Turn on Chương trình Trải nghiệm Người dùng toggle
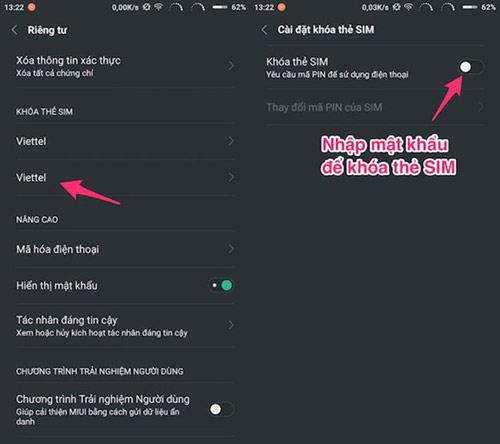This screenshot has width=500, height=444. click(x=221, y=409)
